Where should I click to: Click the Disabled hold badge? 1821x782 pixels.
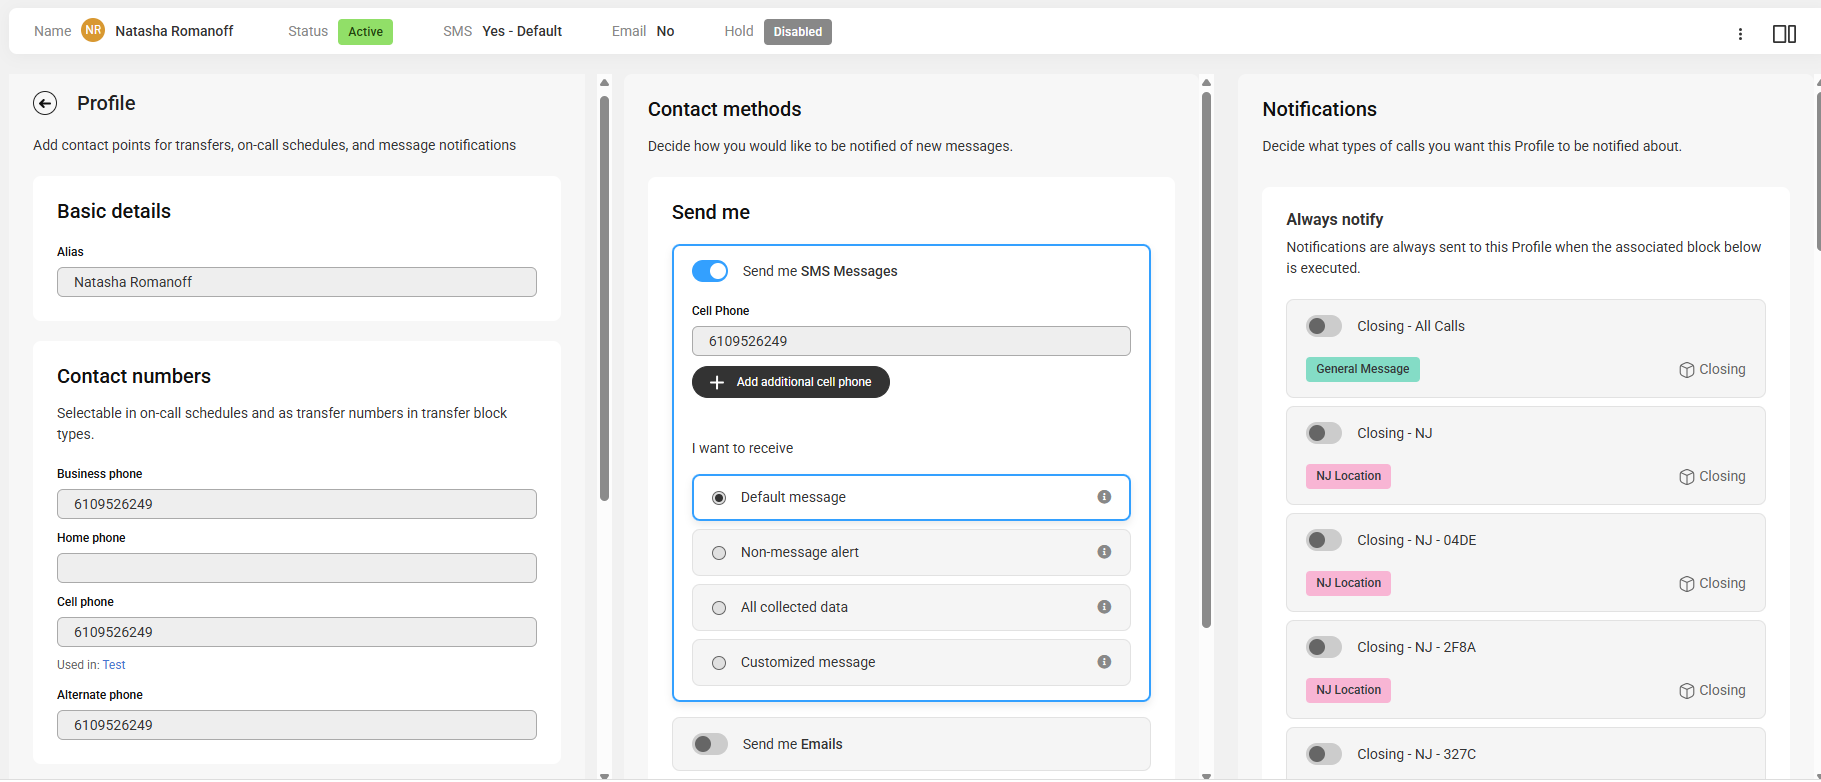point(798,32)
